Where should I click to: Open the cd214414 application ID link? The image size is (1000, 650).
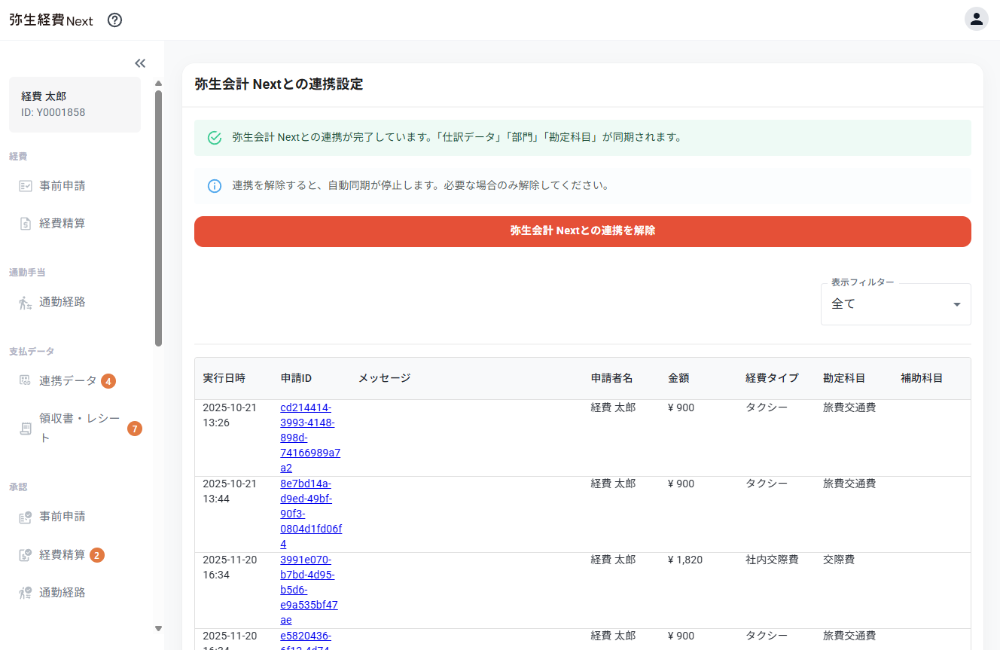point(310,437)
